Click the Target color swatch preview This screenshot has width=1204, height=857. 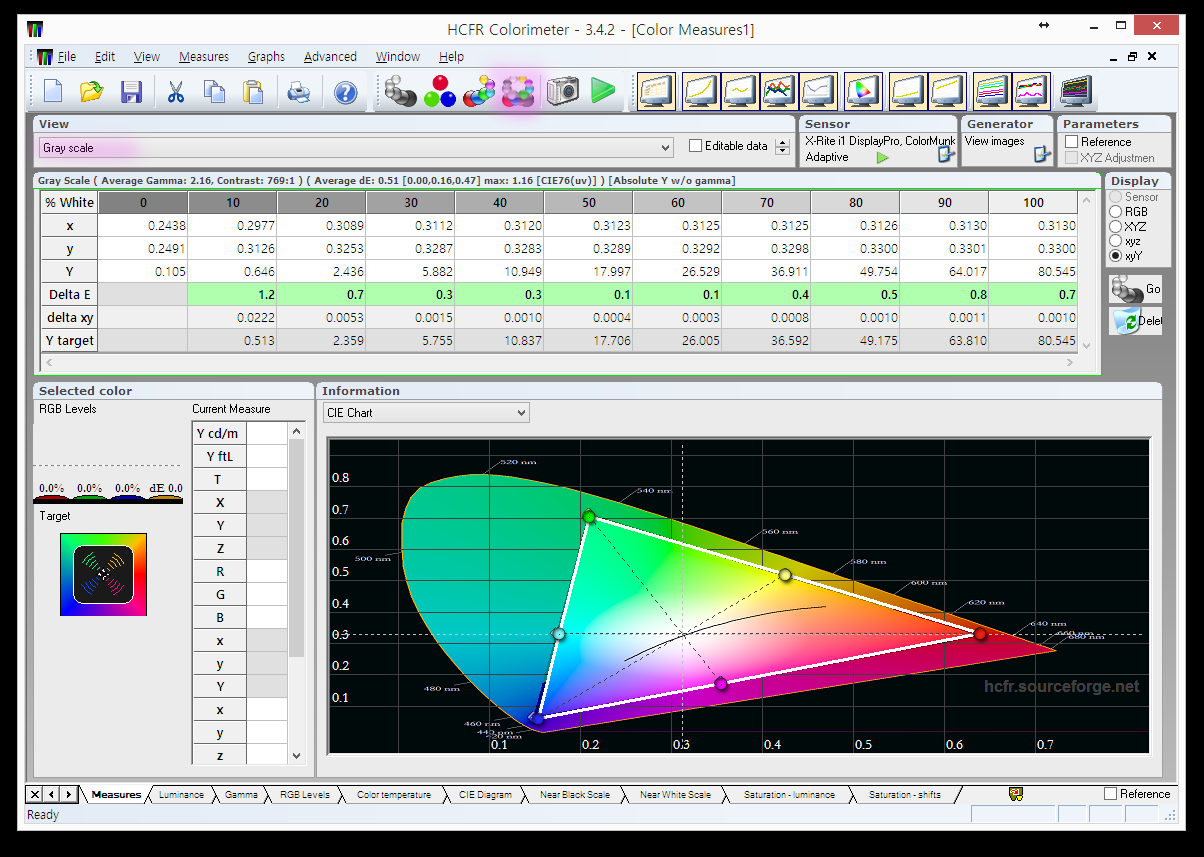(103, 574)
